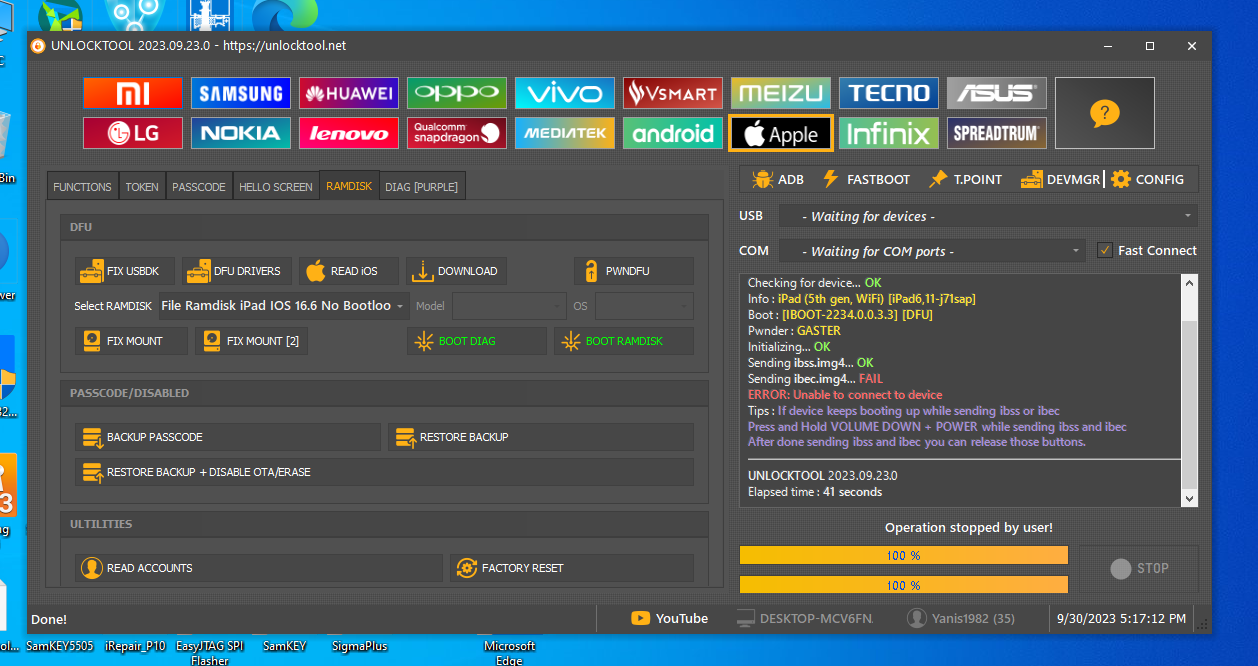Switch to the PASSCODE tab
The height and width of the screenshot is (666, 1258).
coord(199,187)
